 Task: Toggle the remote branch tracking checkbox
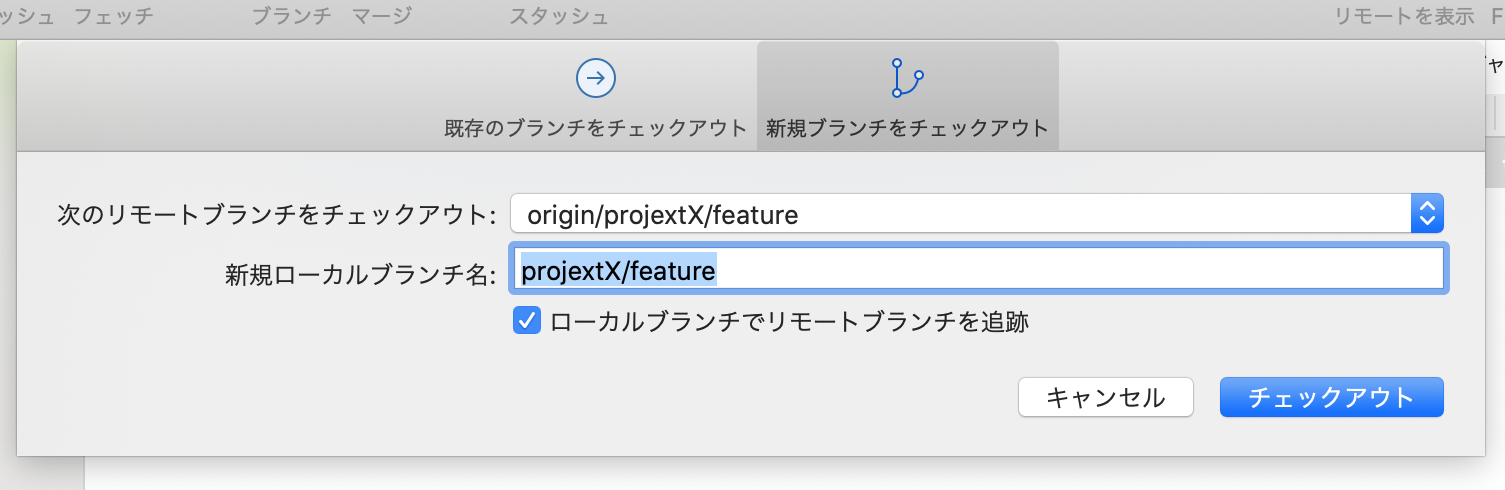pos(526,321)
